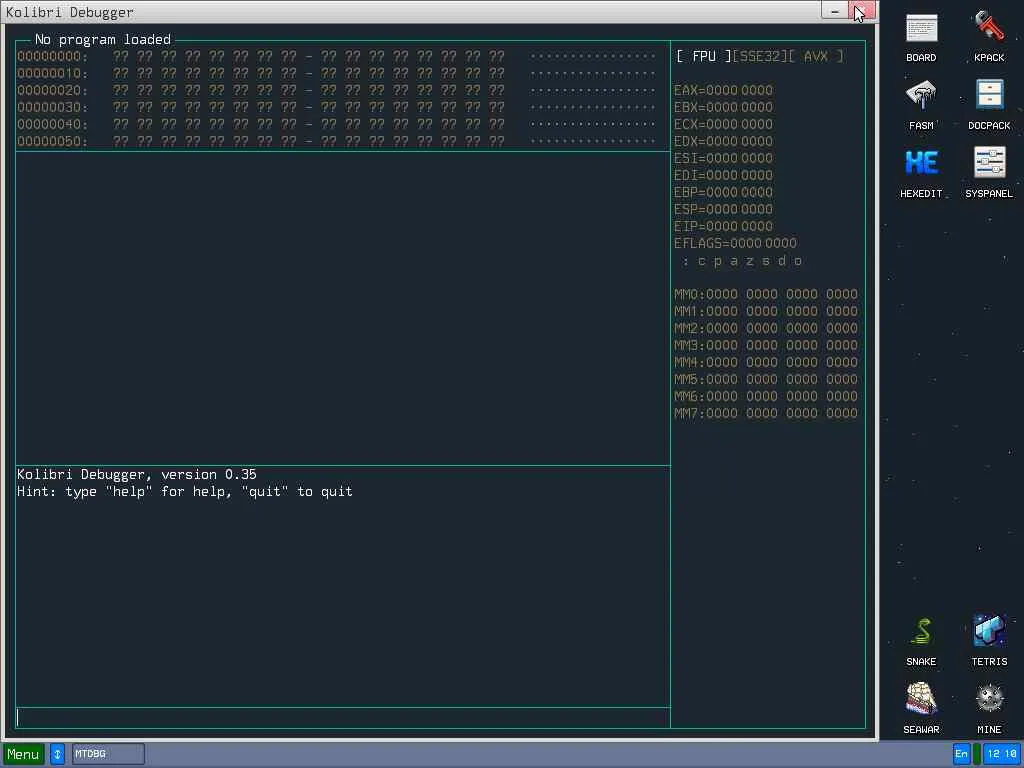Click the blue arrows button beside Menu
Viewport: 1024px width, 768px height.
[57, 754]
